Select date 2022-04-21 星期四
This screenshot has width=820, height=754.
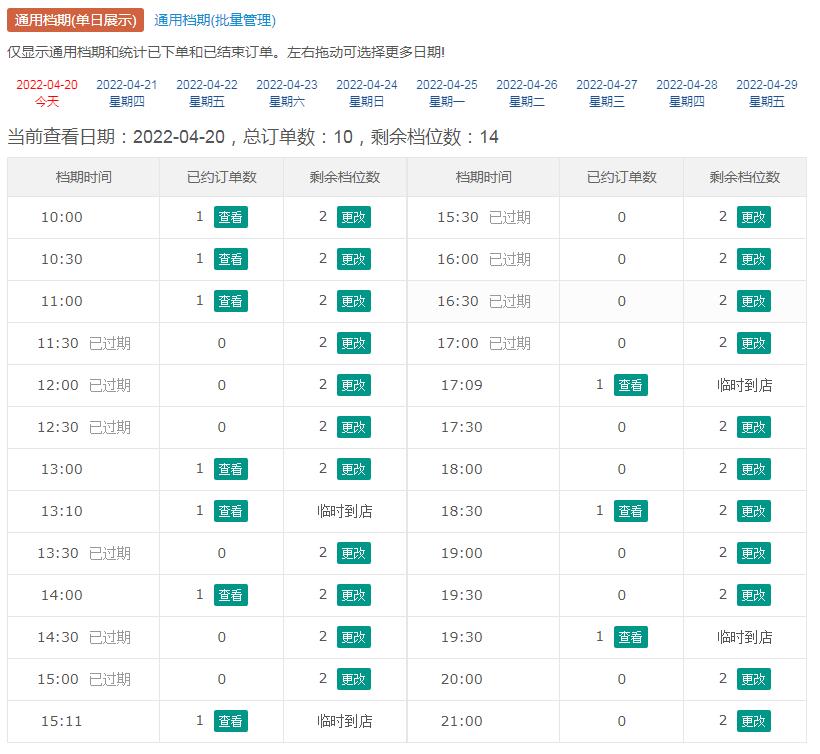point(126,93)
